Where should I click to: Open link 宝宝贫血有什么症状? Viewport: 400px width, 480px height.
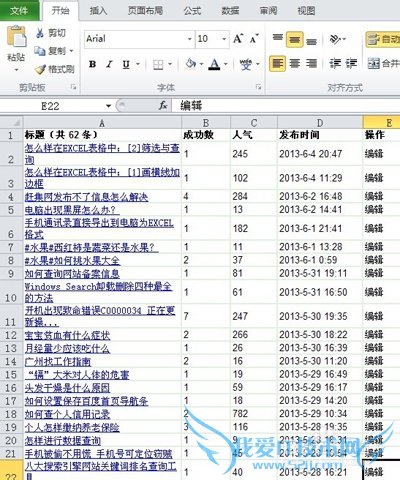[x=67, y=335]
